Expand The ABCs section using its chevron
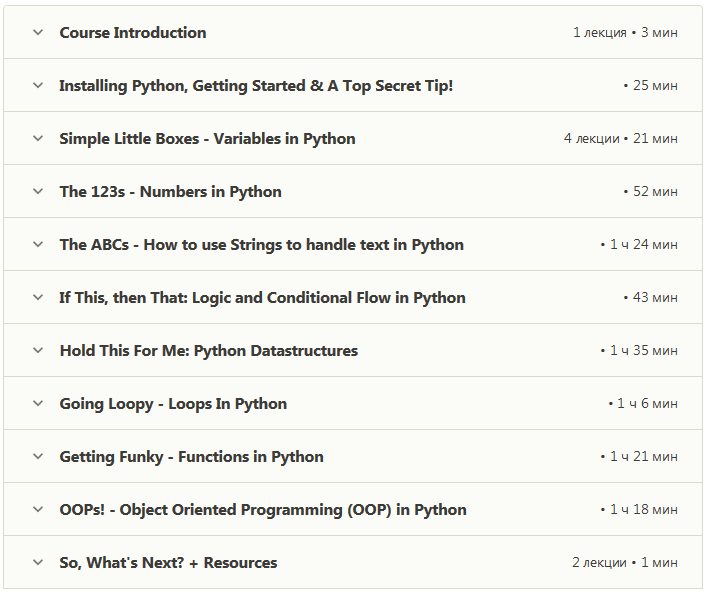Screen dimensions: 710x592 38,245
